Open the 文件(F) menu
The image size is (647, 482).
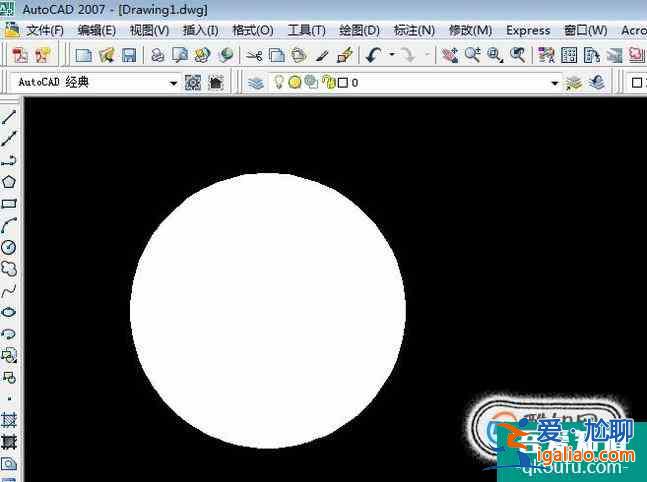pos(45,31)
